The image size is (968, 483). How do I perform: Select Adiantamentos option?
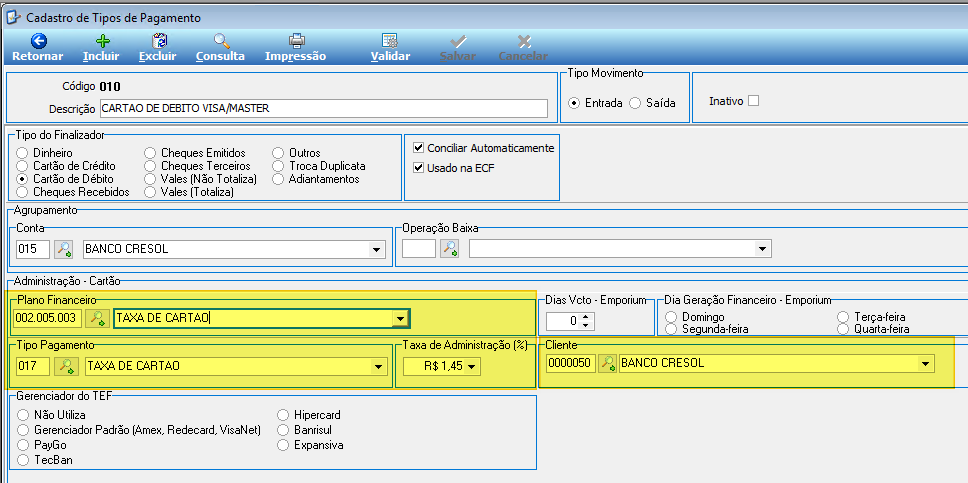point(278,179)
